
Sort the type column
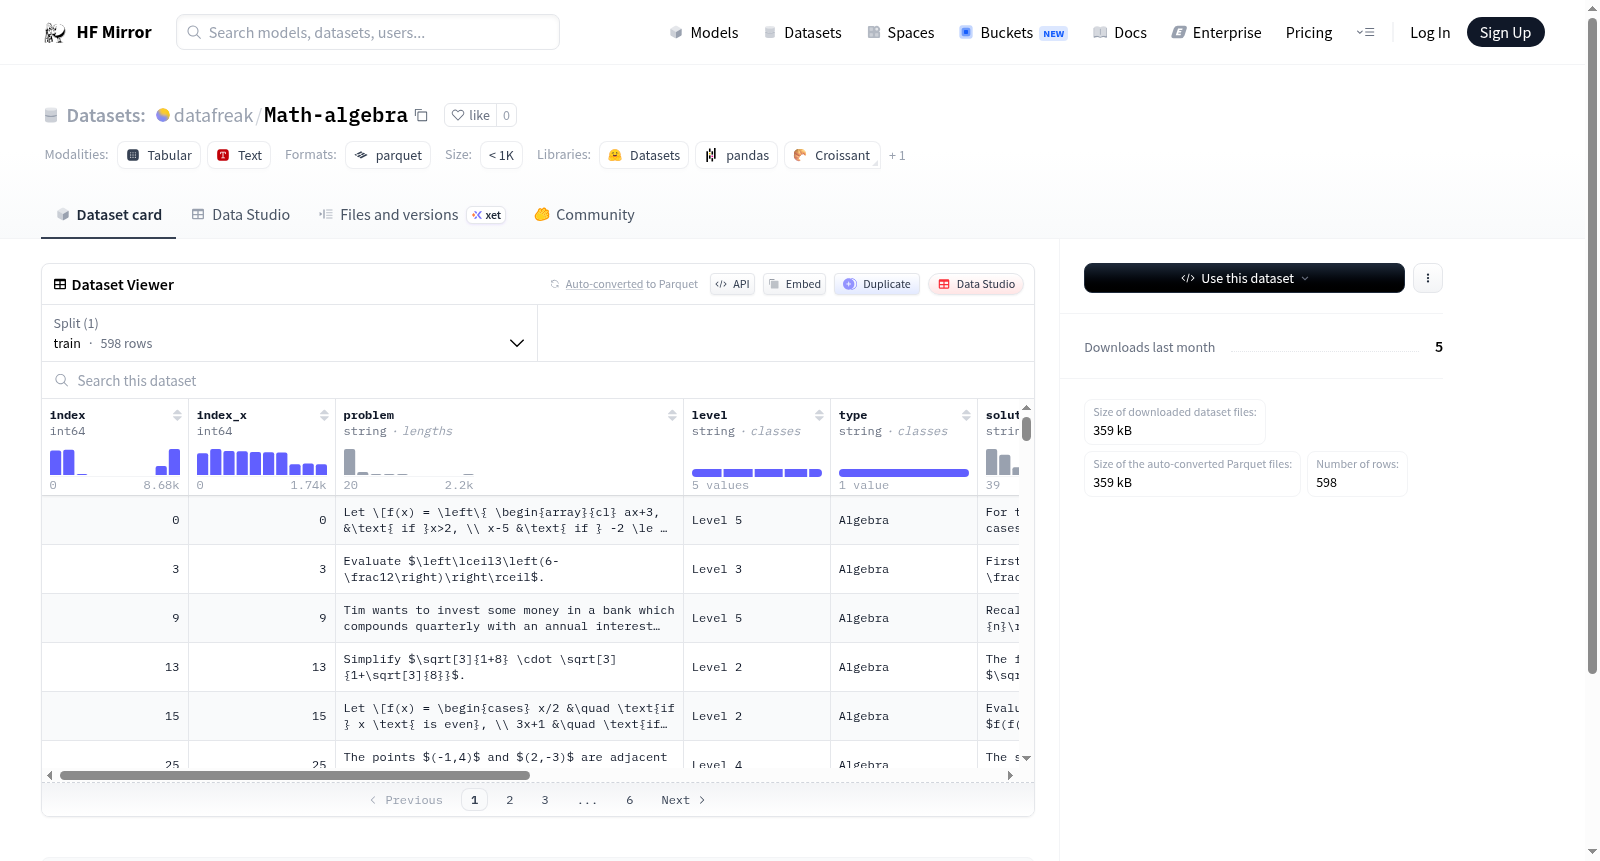[966, 415]
